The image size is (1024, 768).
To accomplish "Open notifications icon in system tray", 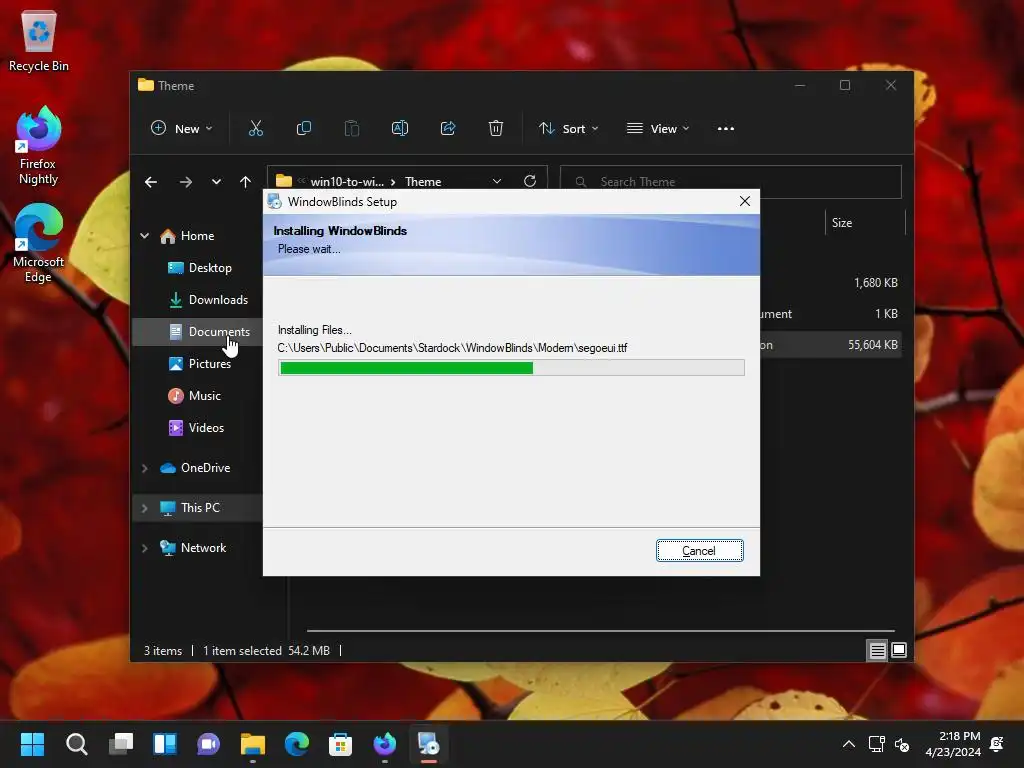I will 997,744.
